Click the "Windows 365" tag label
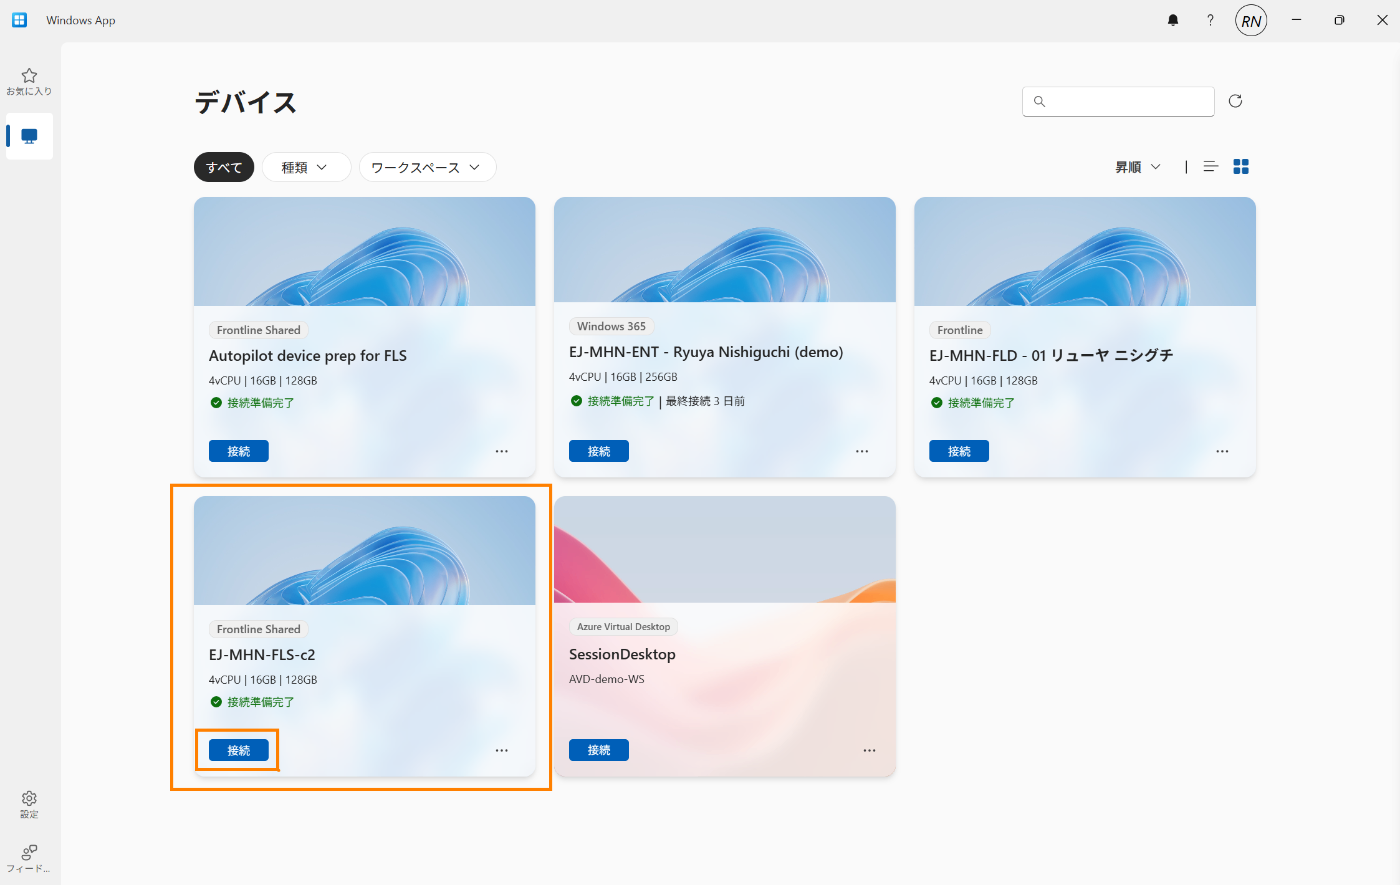This screenshot has height=885, width=1400. (612, 326)
